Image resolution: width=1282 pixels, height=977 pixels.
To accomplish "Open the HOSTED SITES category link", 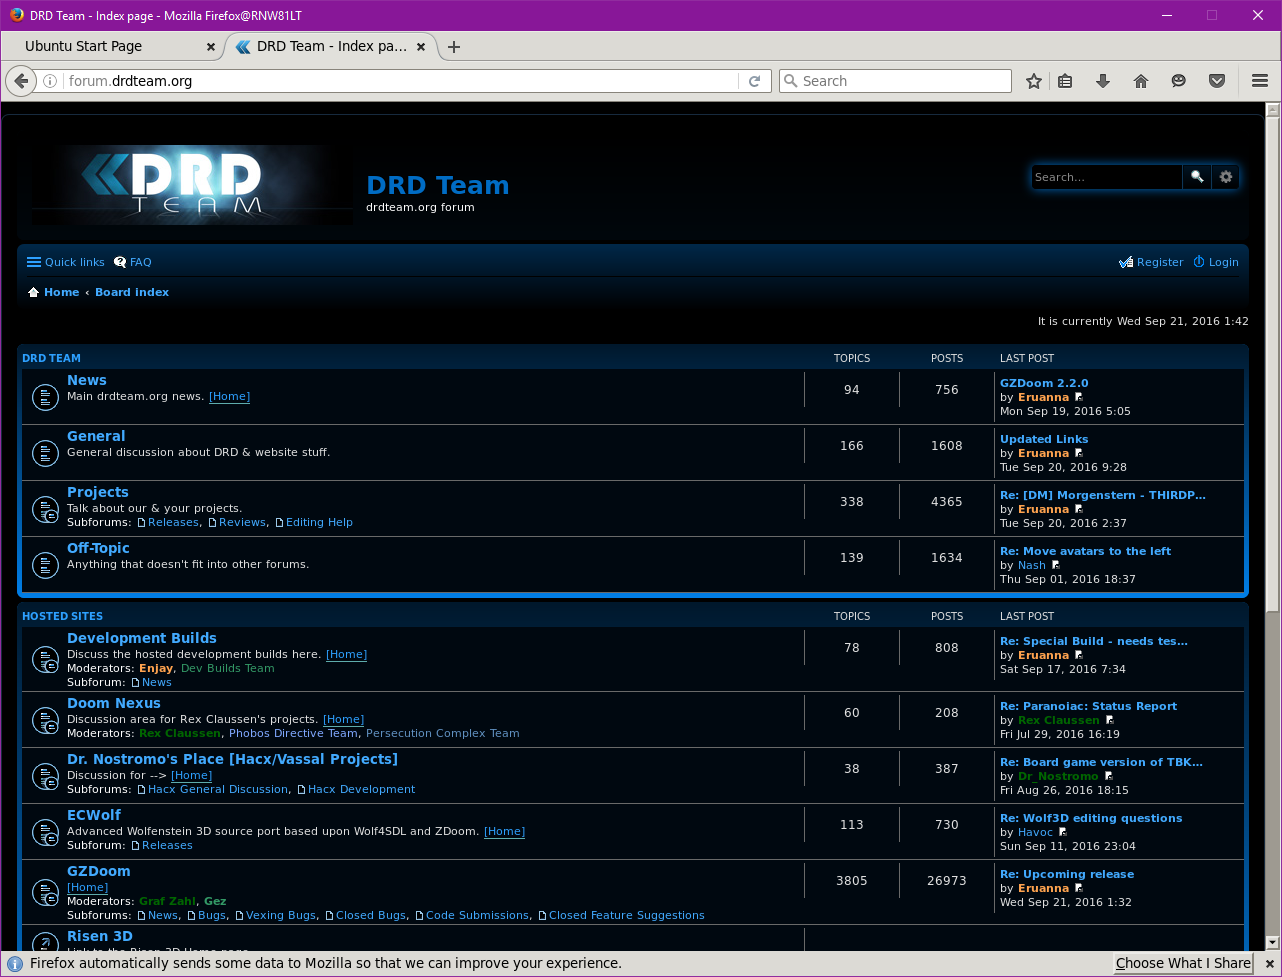I will point(62,616).
